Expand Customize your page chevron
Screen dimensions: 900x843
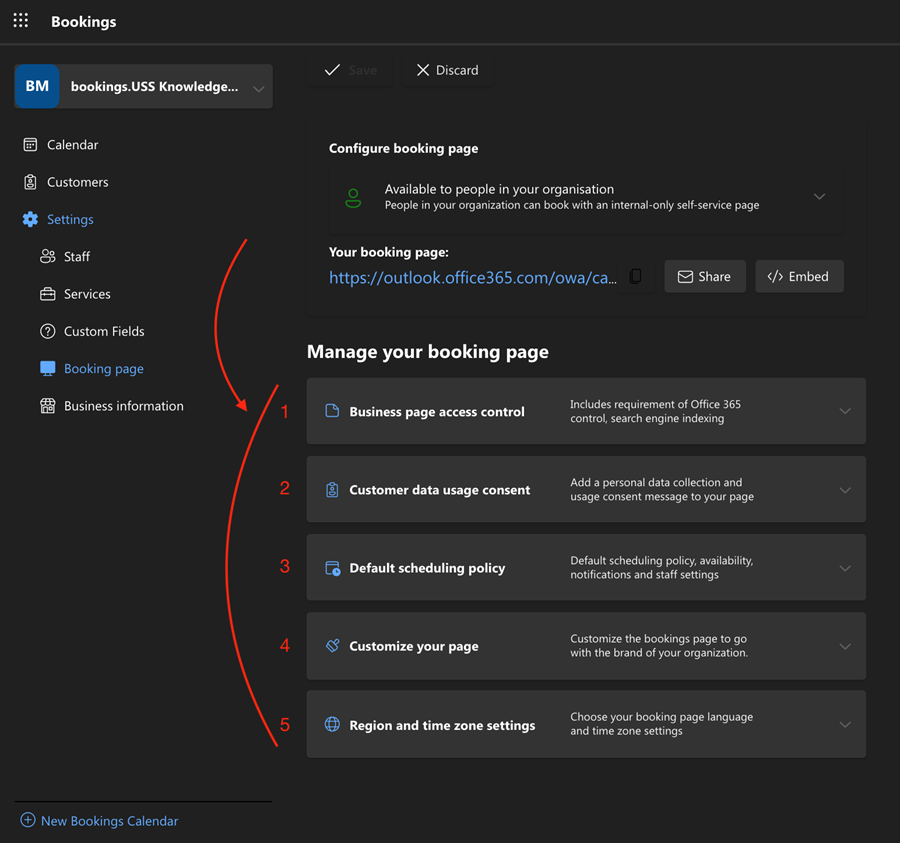point(845,646)
